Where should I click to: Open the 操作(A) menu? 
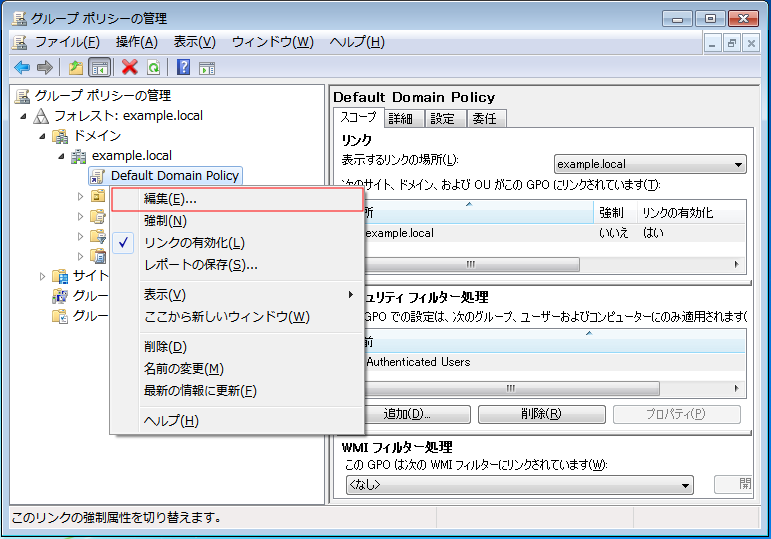137,42
